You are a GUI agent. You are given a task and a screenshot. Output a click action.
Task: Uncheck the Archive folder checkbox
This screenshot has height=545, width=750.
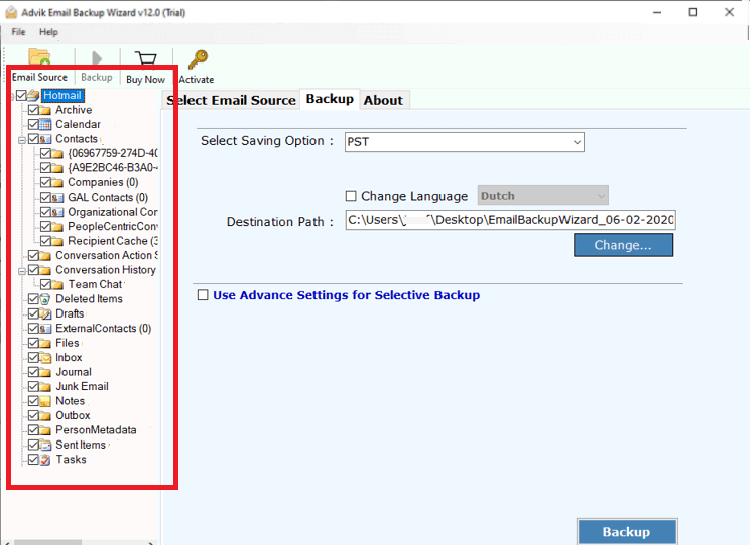(x=33, y=110)
